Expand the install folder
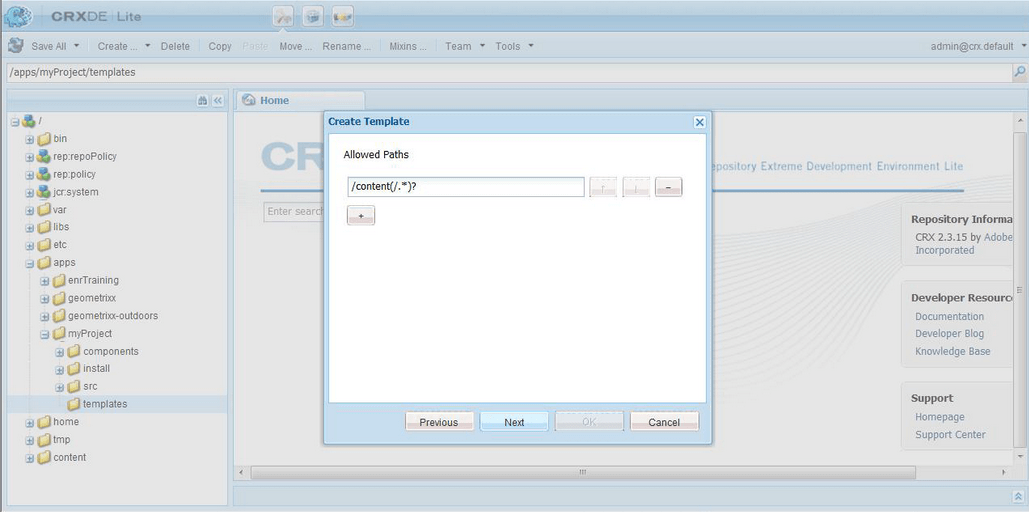1029x512 pixels. click(x=60, y=370)
